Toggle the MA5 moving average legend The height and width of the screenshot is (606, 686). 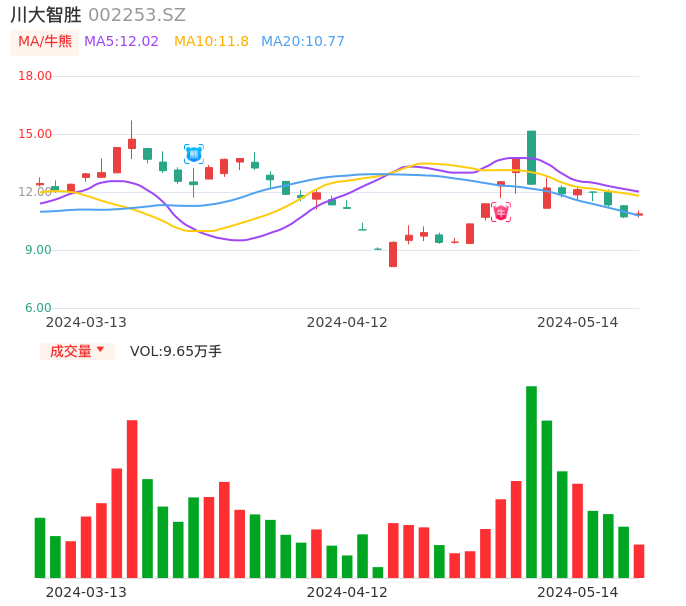tap(121, 41)
